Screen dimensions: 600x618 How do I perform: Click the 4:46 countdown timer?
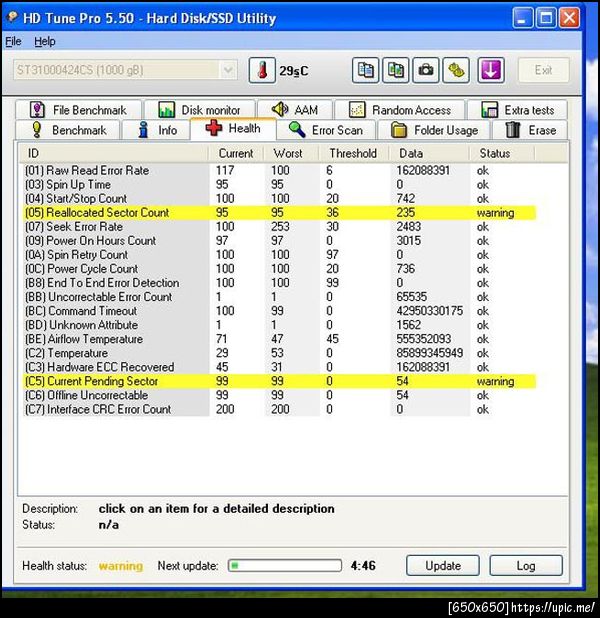click(363, 566)
